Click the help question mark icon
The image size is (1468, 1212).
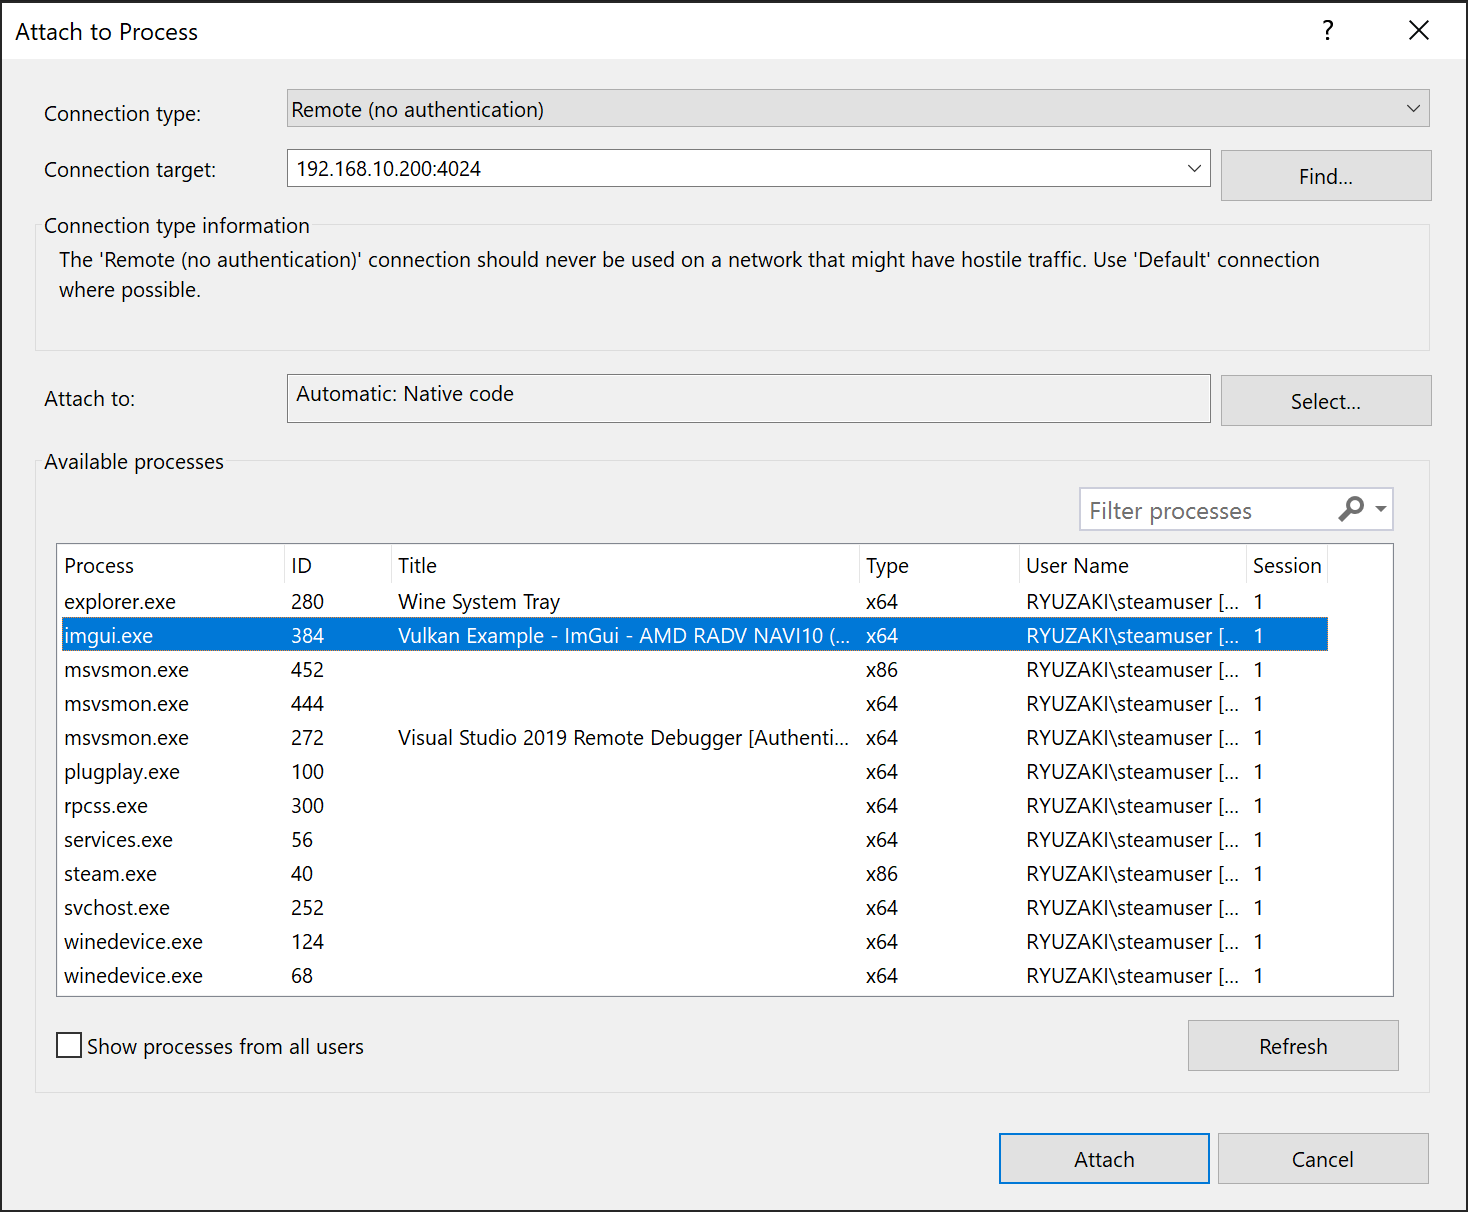[1327, 31]
